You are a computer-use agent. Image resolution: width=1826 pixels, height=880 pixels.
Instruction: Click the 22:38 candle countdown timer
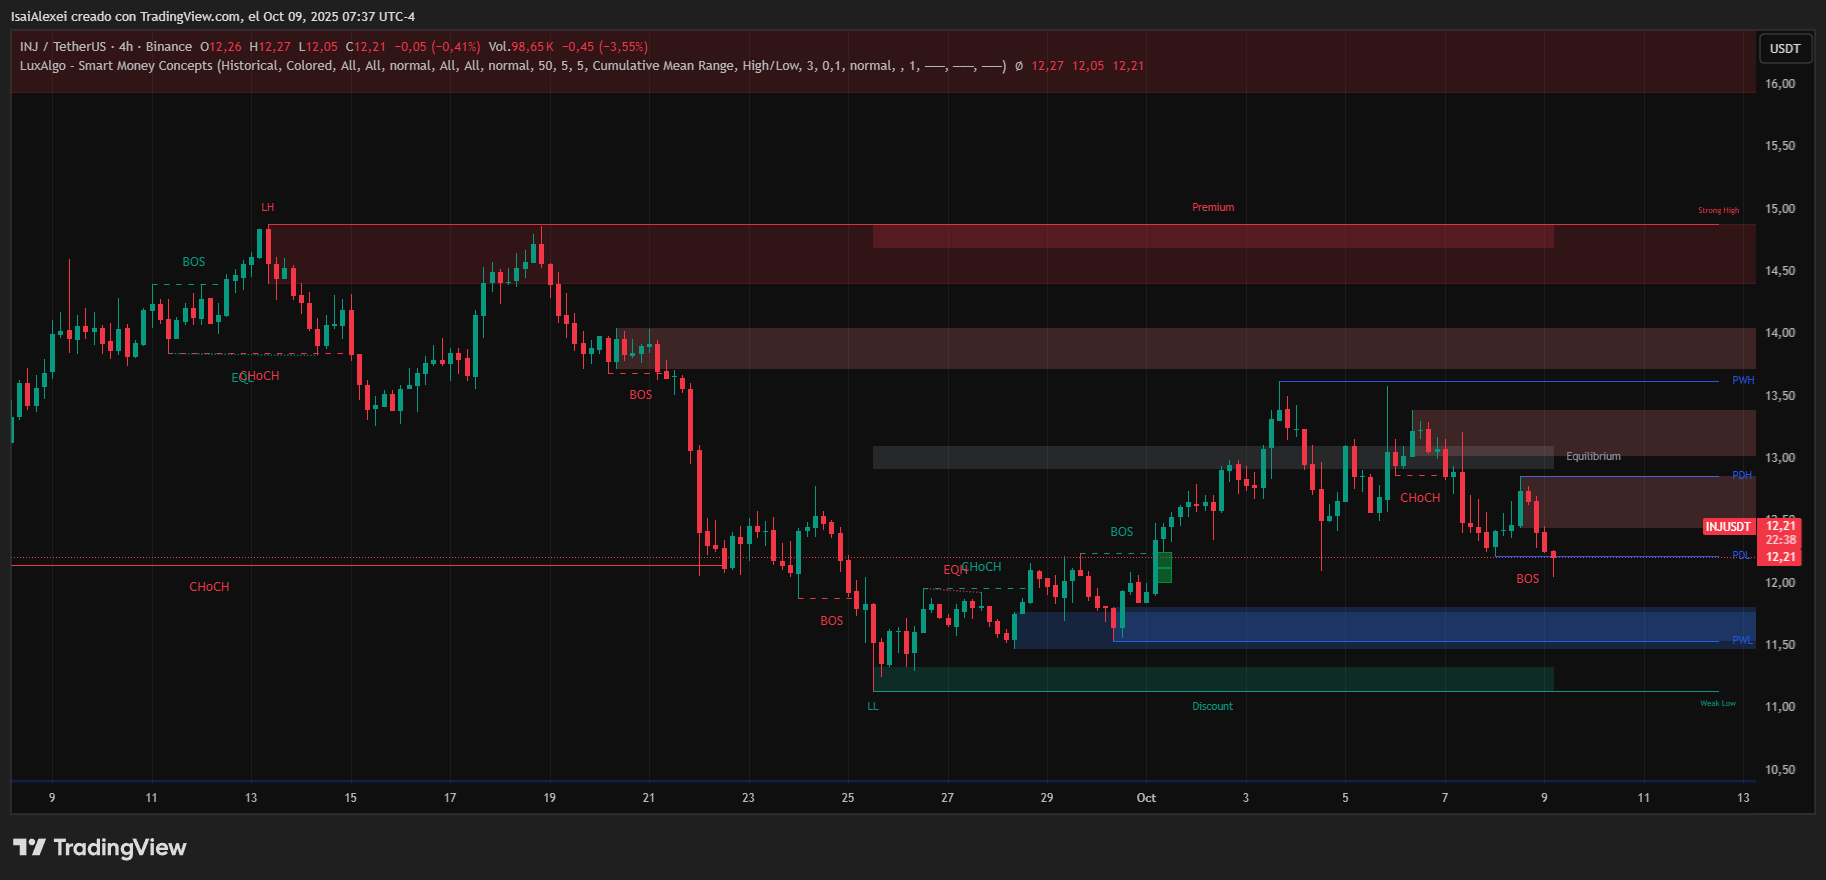pos(1780,540)
